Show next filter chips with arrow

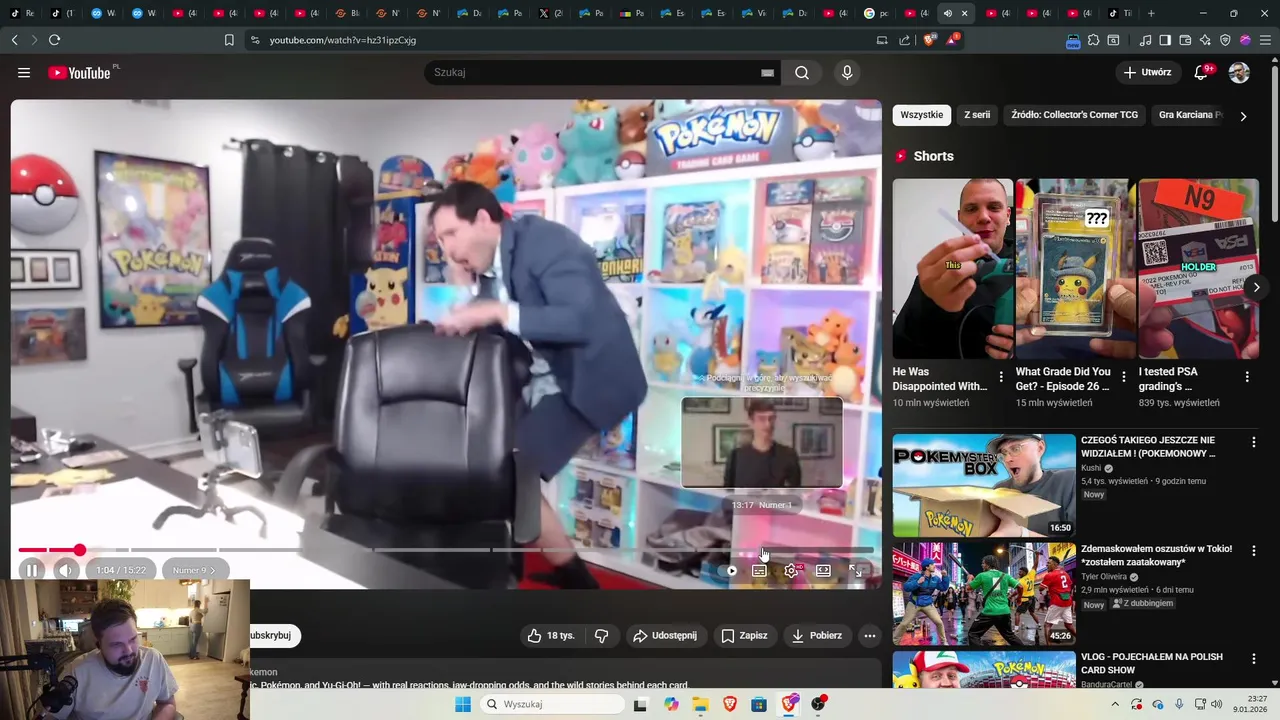pyautogui.click(x=1243, y=116)
